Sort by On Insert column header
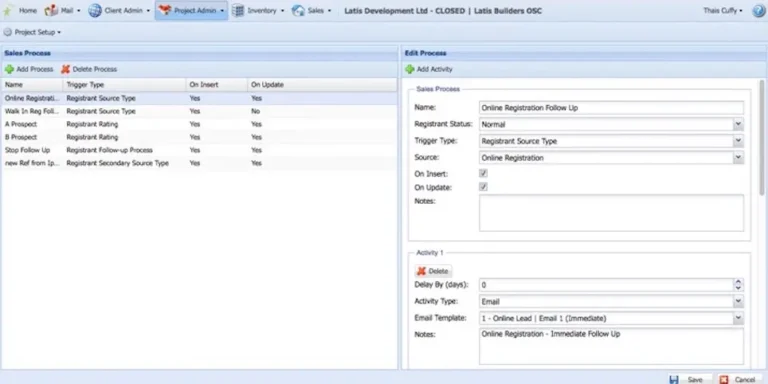Image resolution: width=768 pixels, height=384 pixels. 216,85
